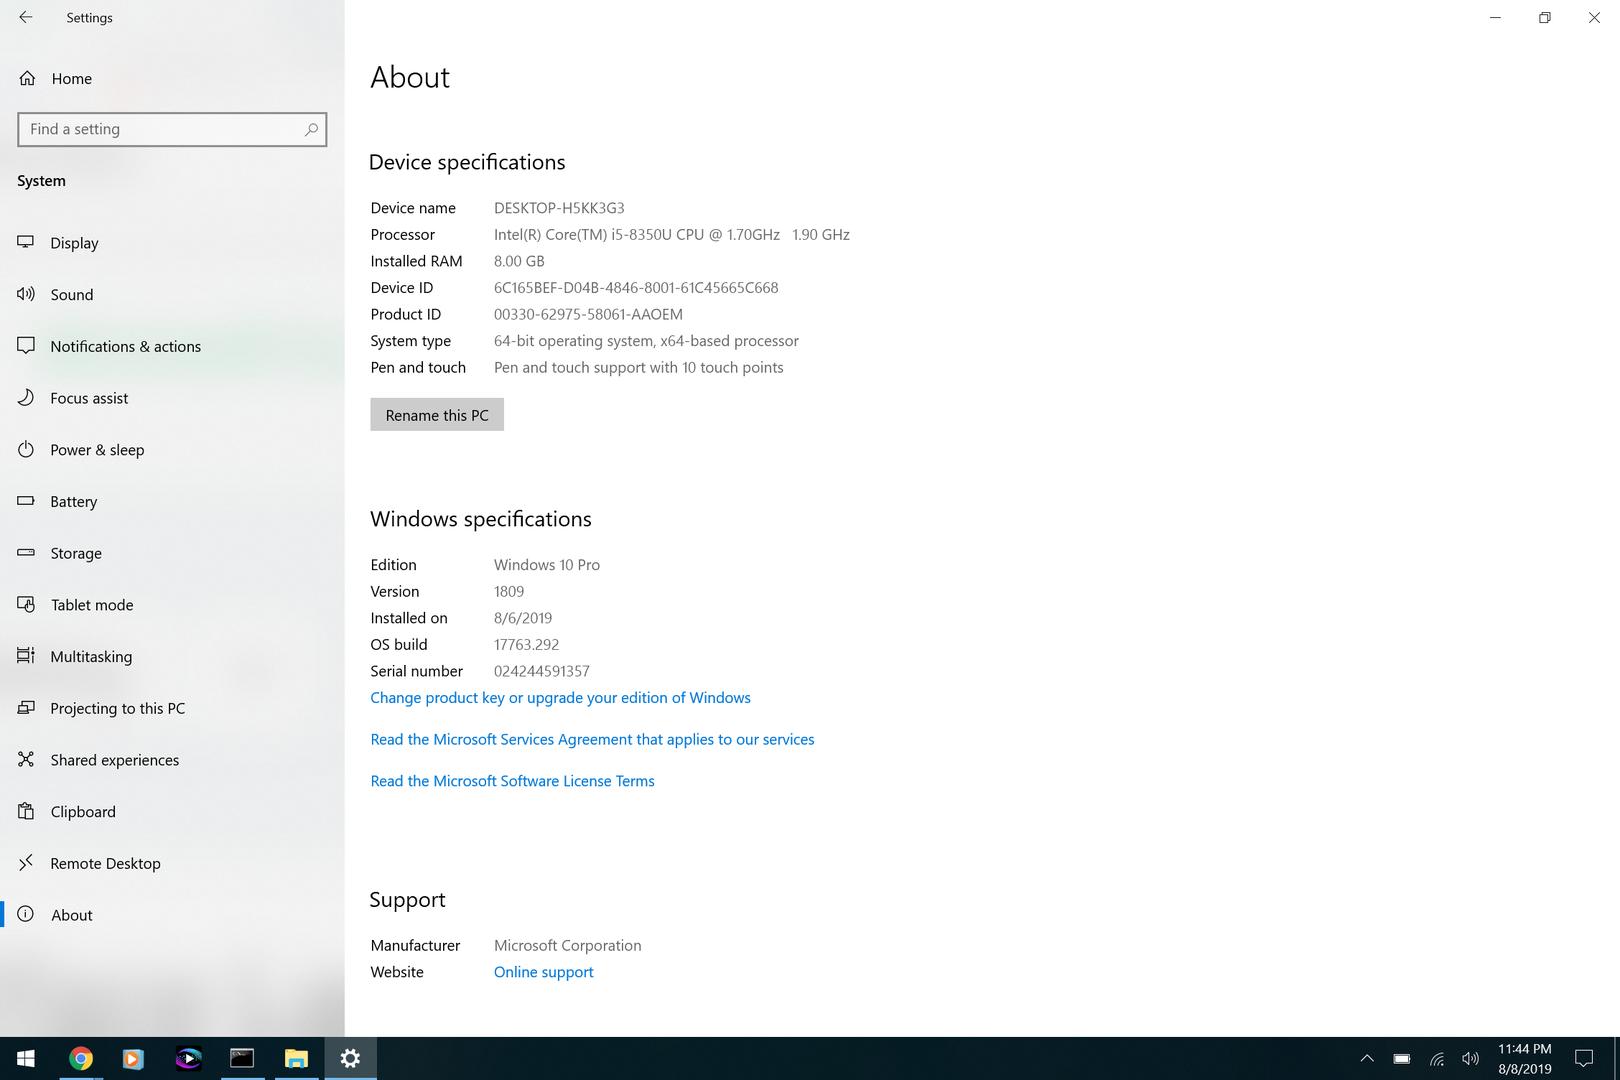Open the media player taskbar icon
This screenshot has width=1620, height=1080.
coord(134,1058)
